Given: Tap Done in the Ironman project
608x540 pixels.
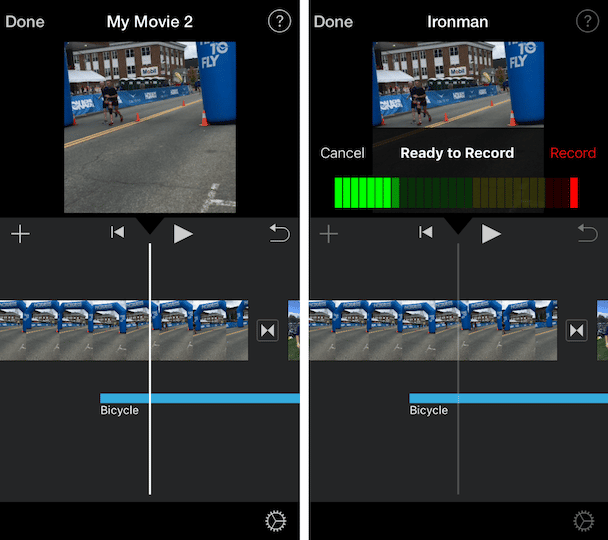Looking at the screenshot, I should 333,21.
